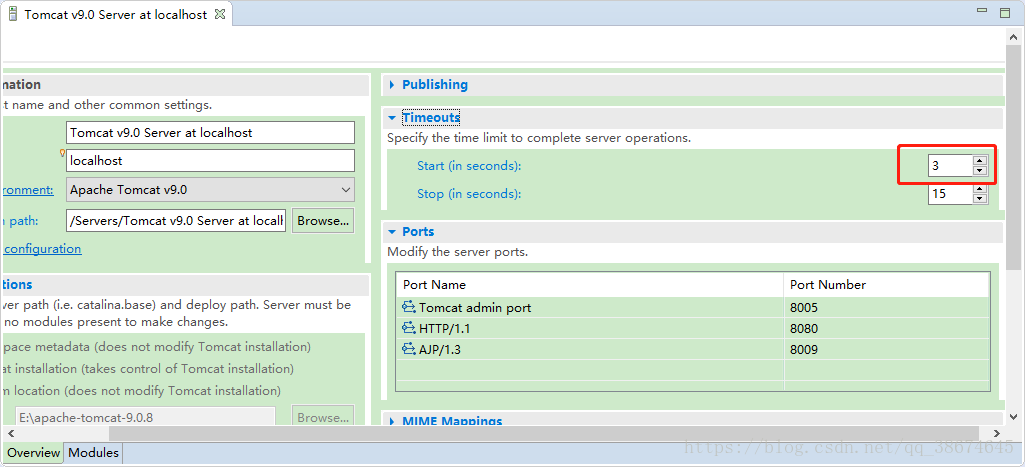Decrease the Start timeout seconds
The image size is (1025, 467).
[x=979, y=171]
